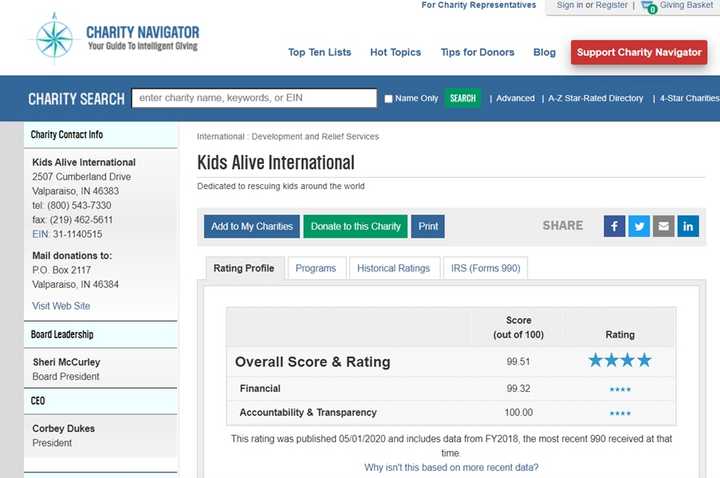The height and width of the screenshot is (478, 720).
Task: Click Add to My Charities button
Action: pos(252,226)
